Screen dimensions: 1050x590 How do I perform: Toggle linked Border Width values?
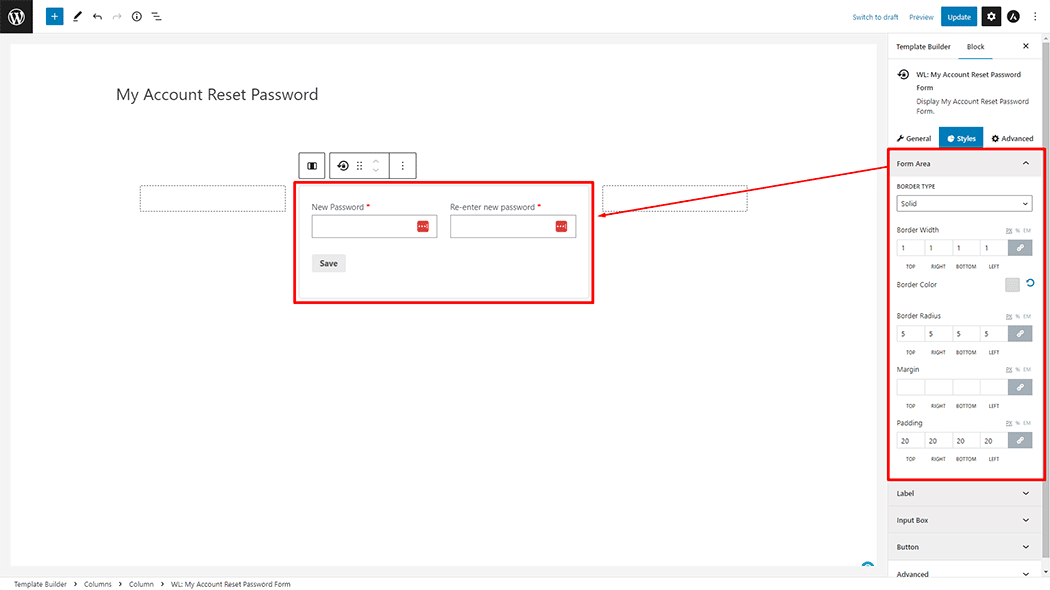click(x=1020, y=248)
